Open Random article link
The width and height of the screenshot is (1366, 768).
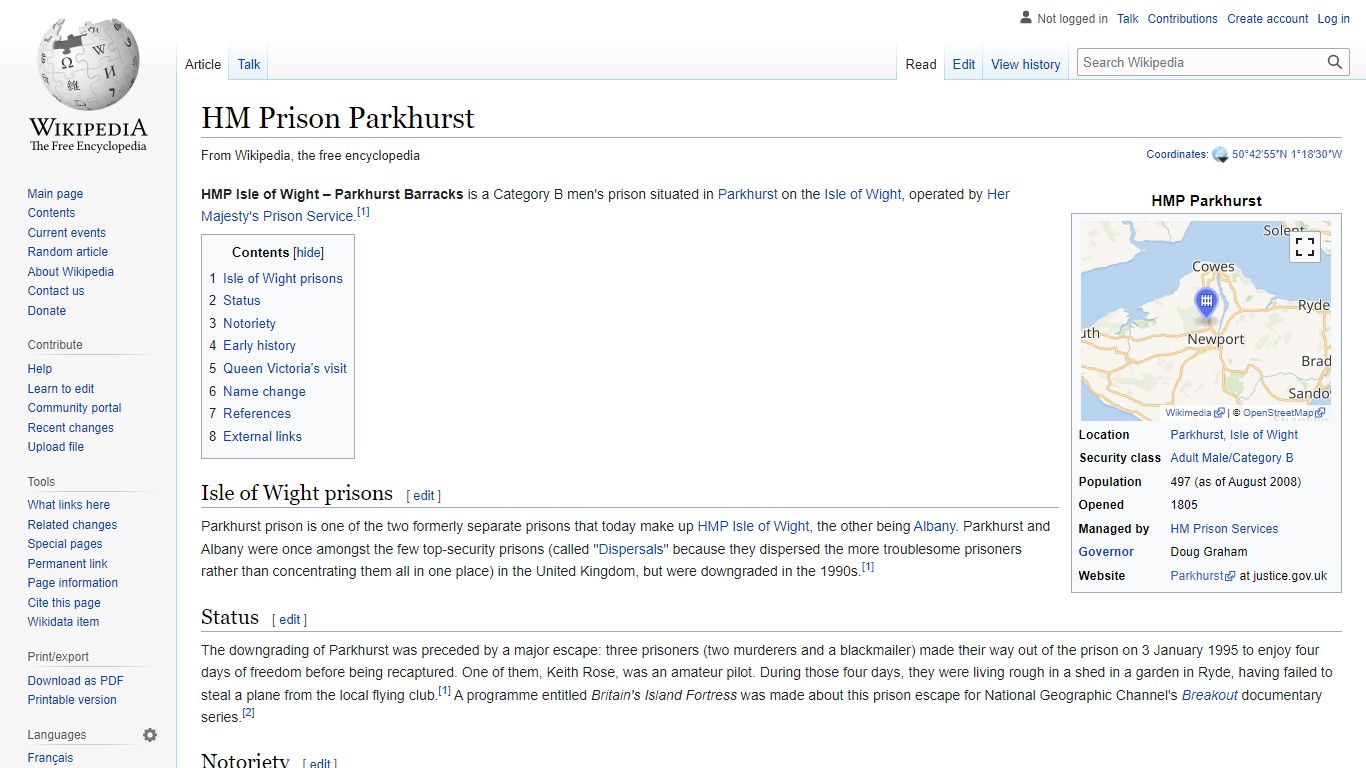pyautogui.click(x=67, y=252)
